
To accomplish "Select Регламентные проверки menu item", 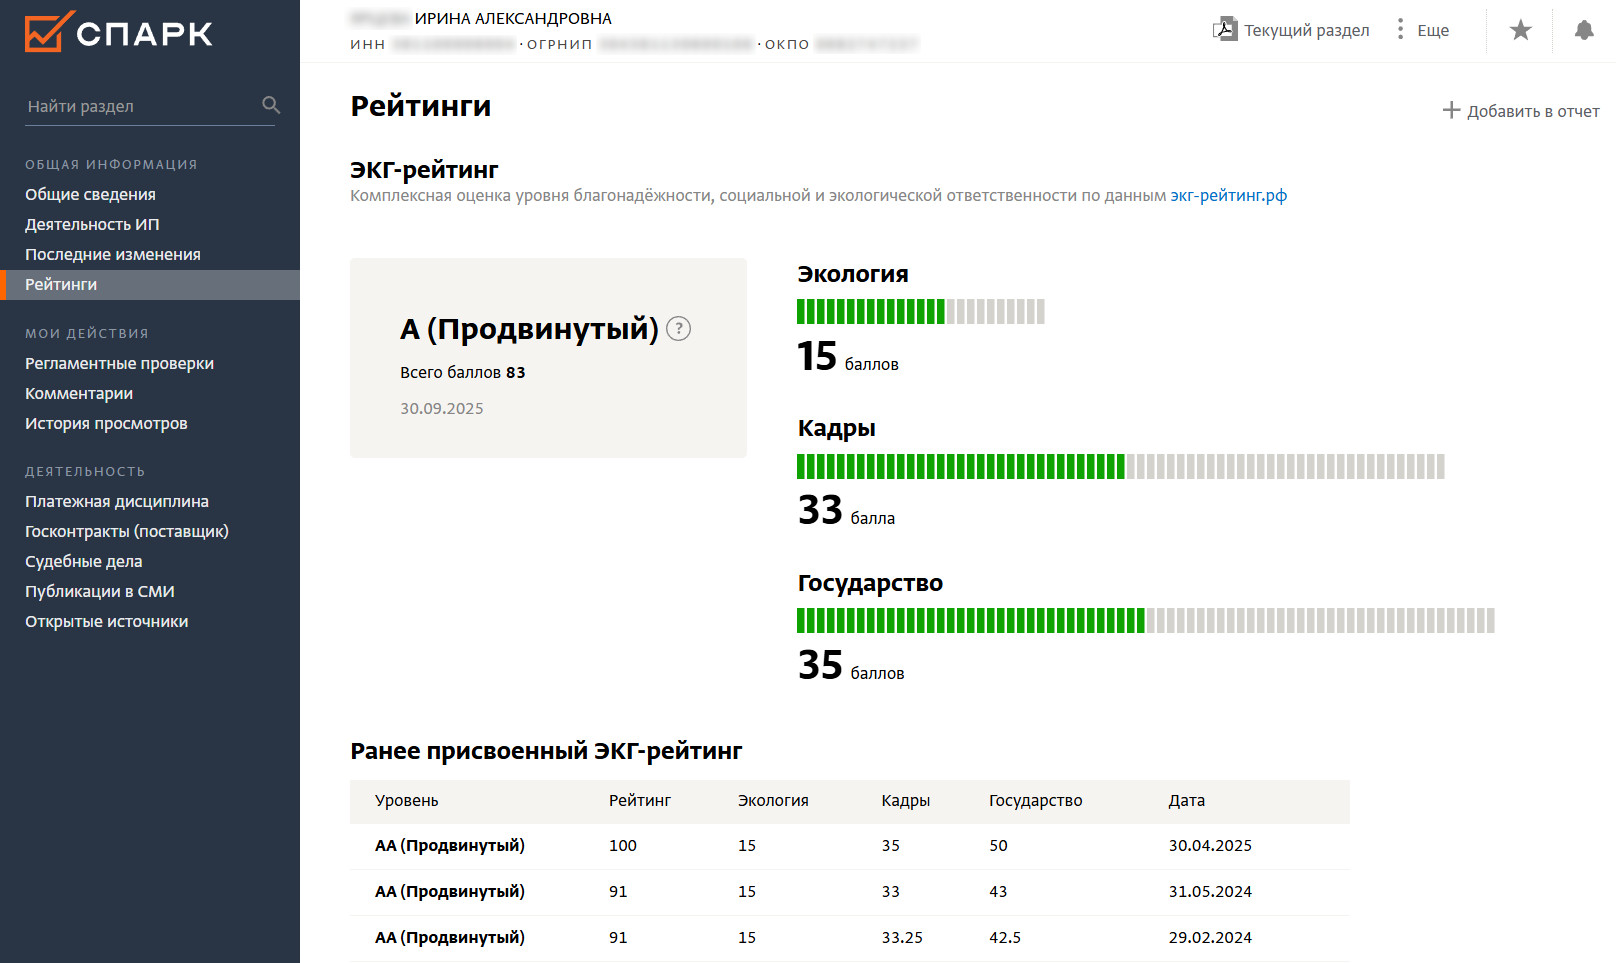I will click(119, 363).
